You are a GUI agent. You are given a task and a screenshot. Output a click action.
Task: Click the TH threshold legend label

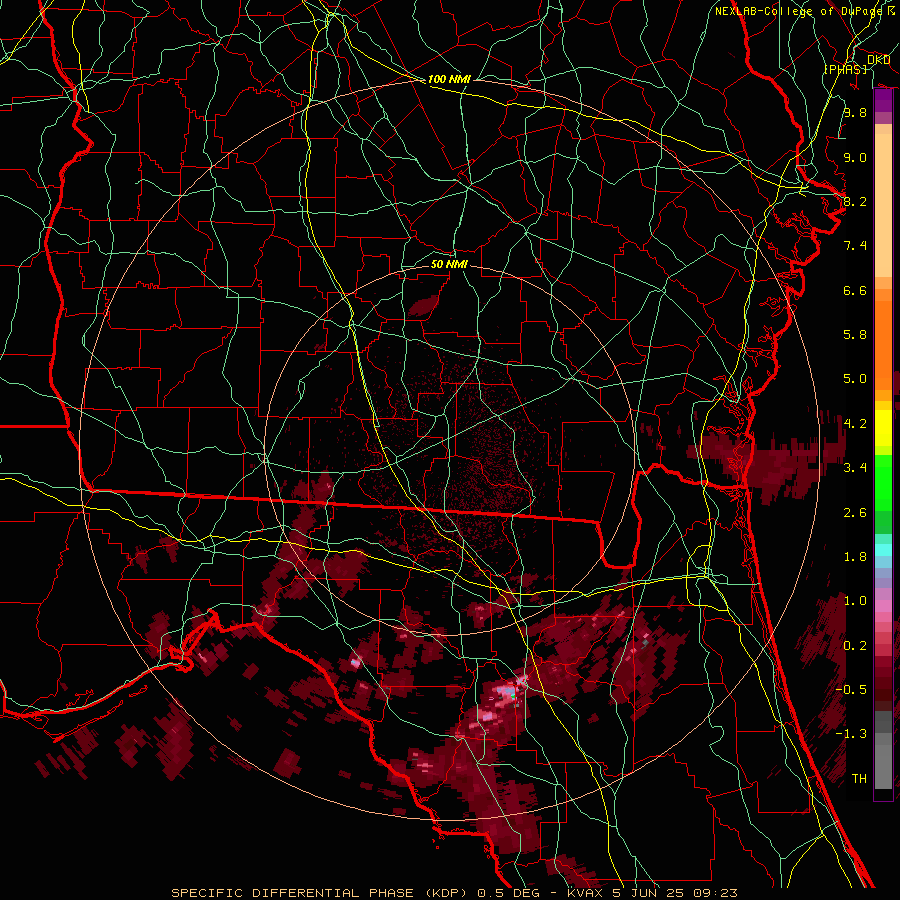point(859,779)
